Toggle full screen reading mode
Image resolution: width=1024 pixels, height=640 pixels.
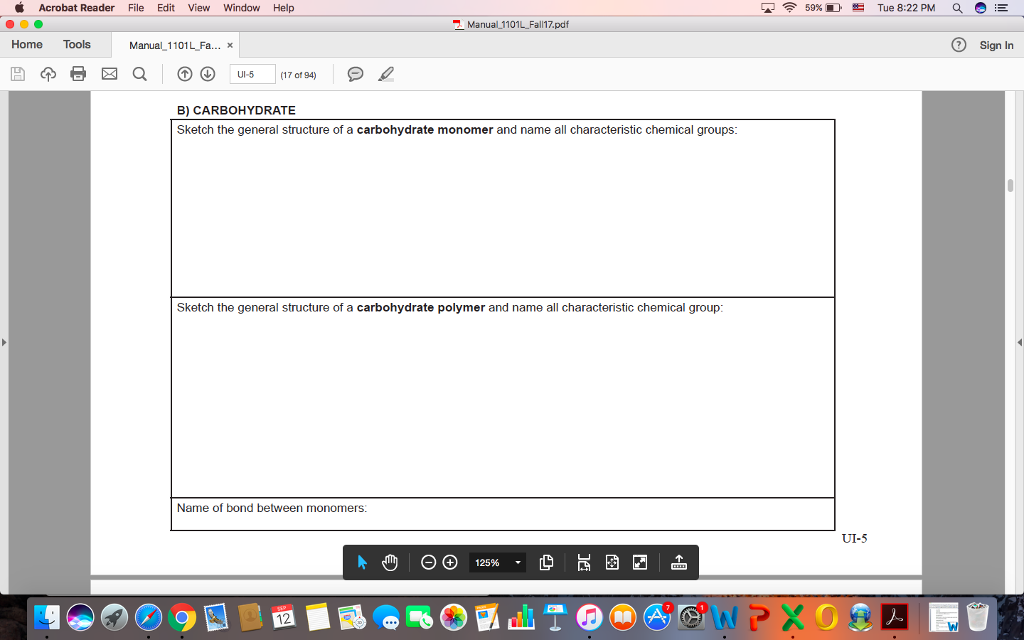(641, 562)
